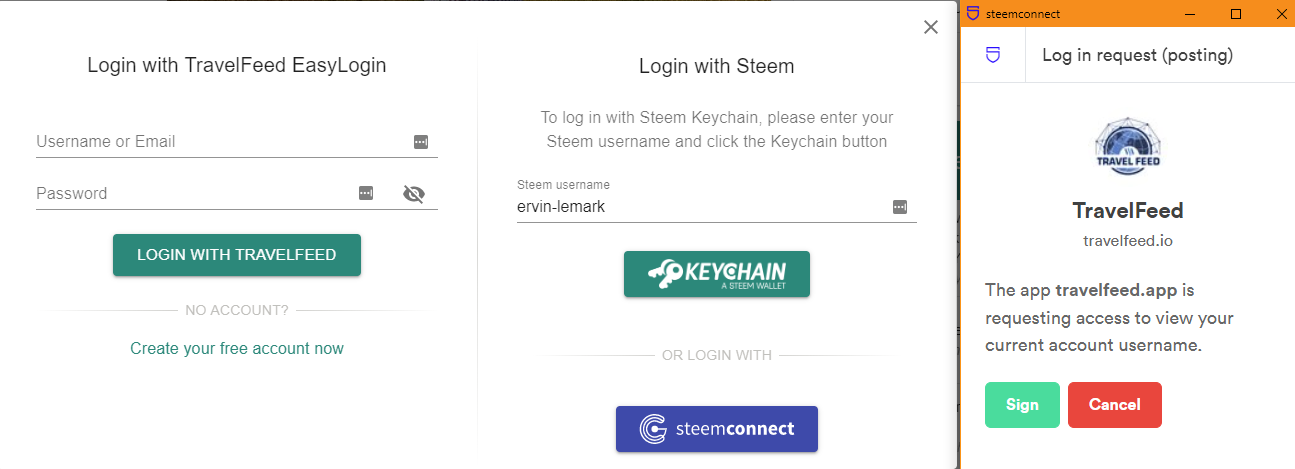Screen dimensions: 1295x469
Task: Click the password manager icon in Username field
Action: [x=421, y=142]
